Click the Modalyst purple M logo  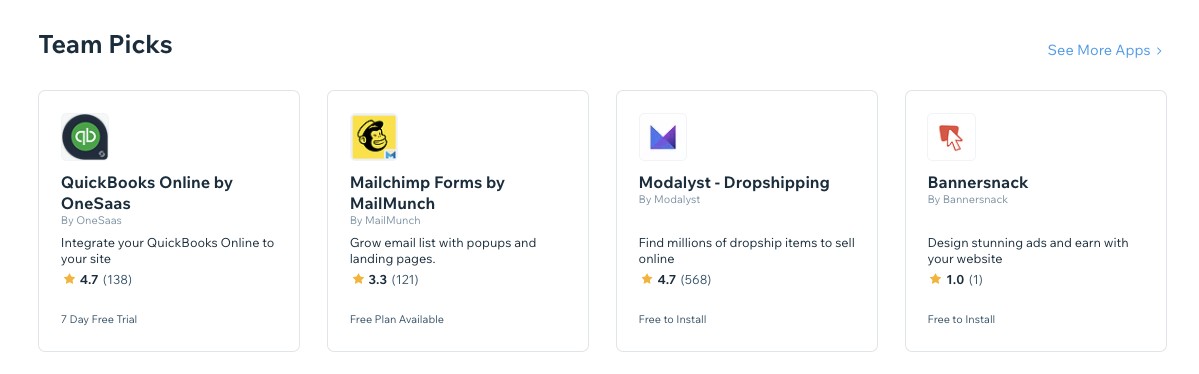click(x=663, y=137)
